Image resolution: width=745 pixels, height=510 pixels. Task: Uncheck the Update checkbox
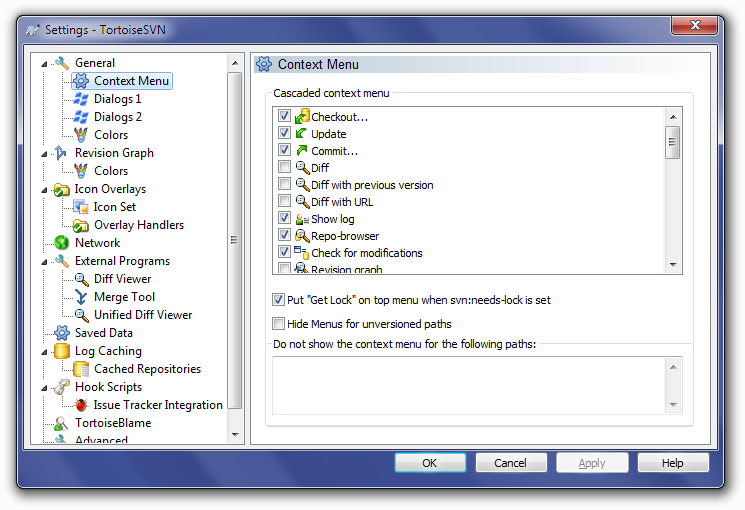284,133
